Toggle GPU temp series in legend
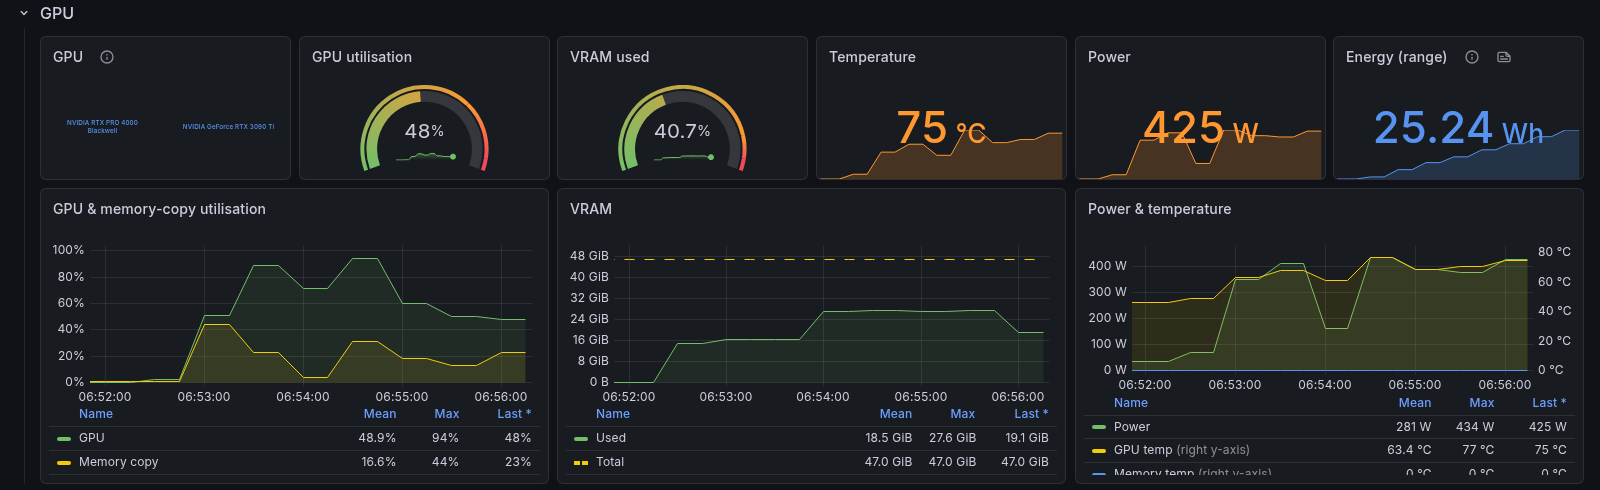Image resolution: width=1600 pixels, height=490 pixels. pos(1143,450)
